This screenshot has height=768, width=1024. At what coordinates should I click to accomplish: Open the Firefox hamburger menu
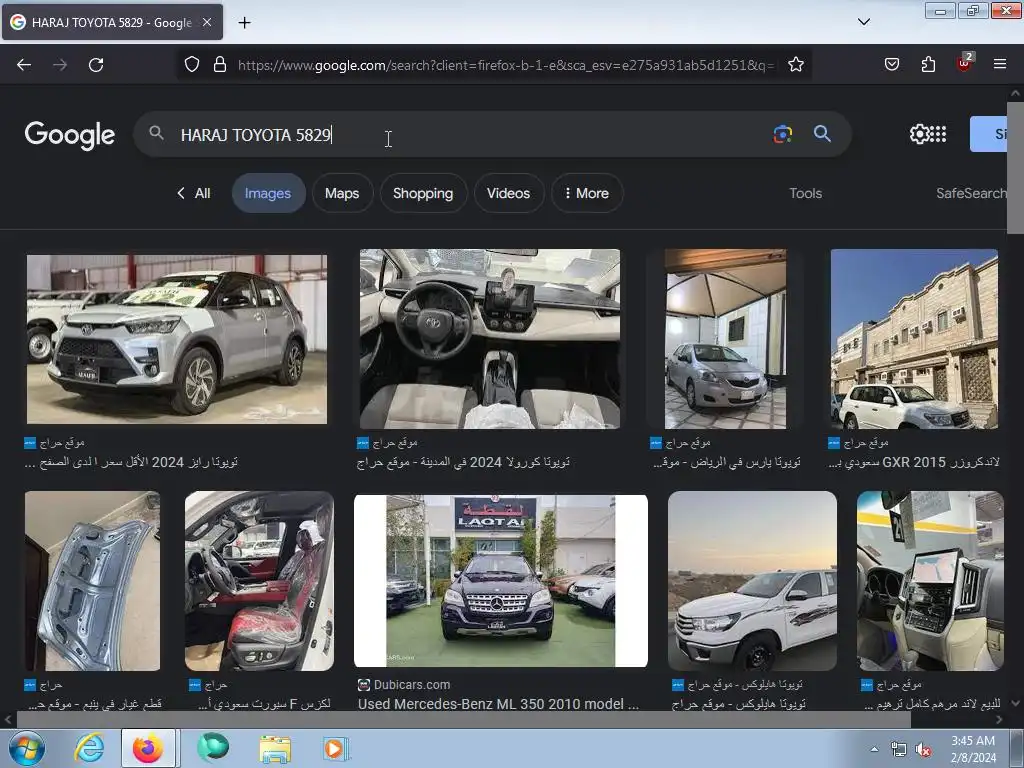point(1000,65)
